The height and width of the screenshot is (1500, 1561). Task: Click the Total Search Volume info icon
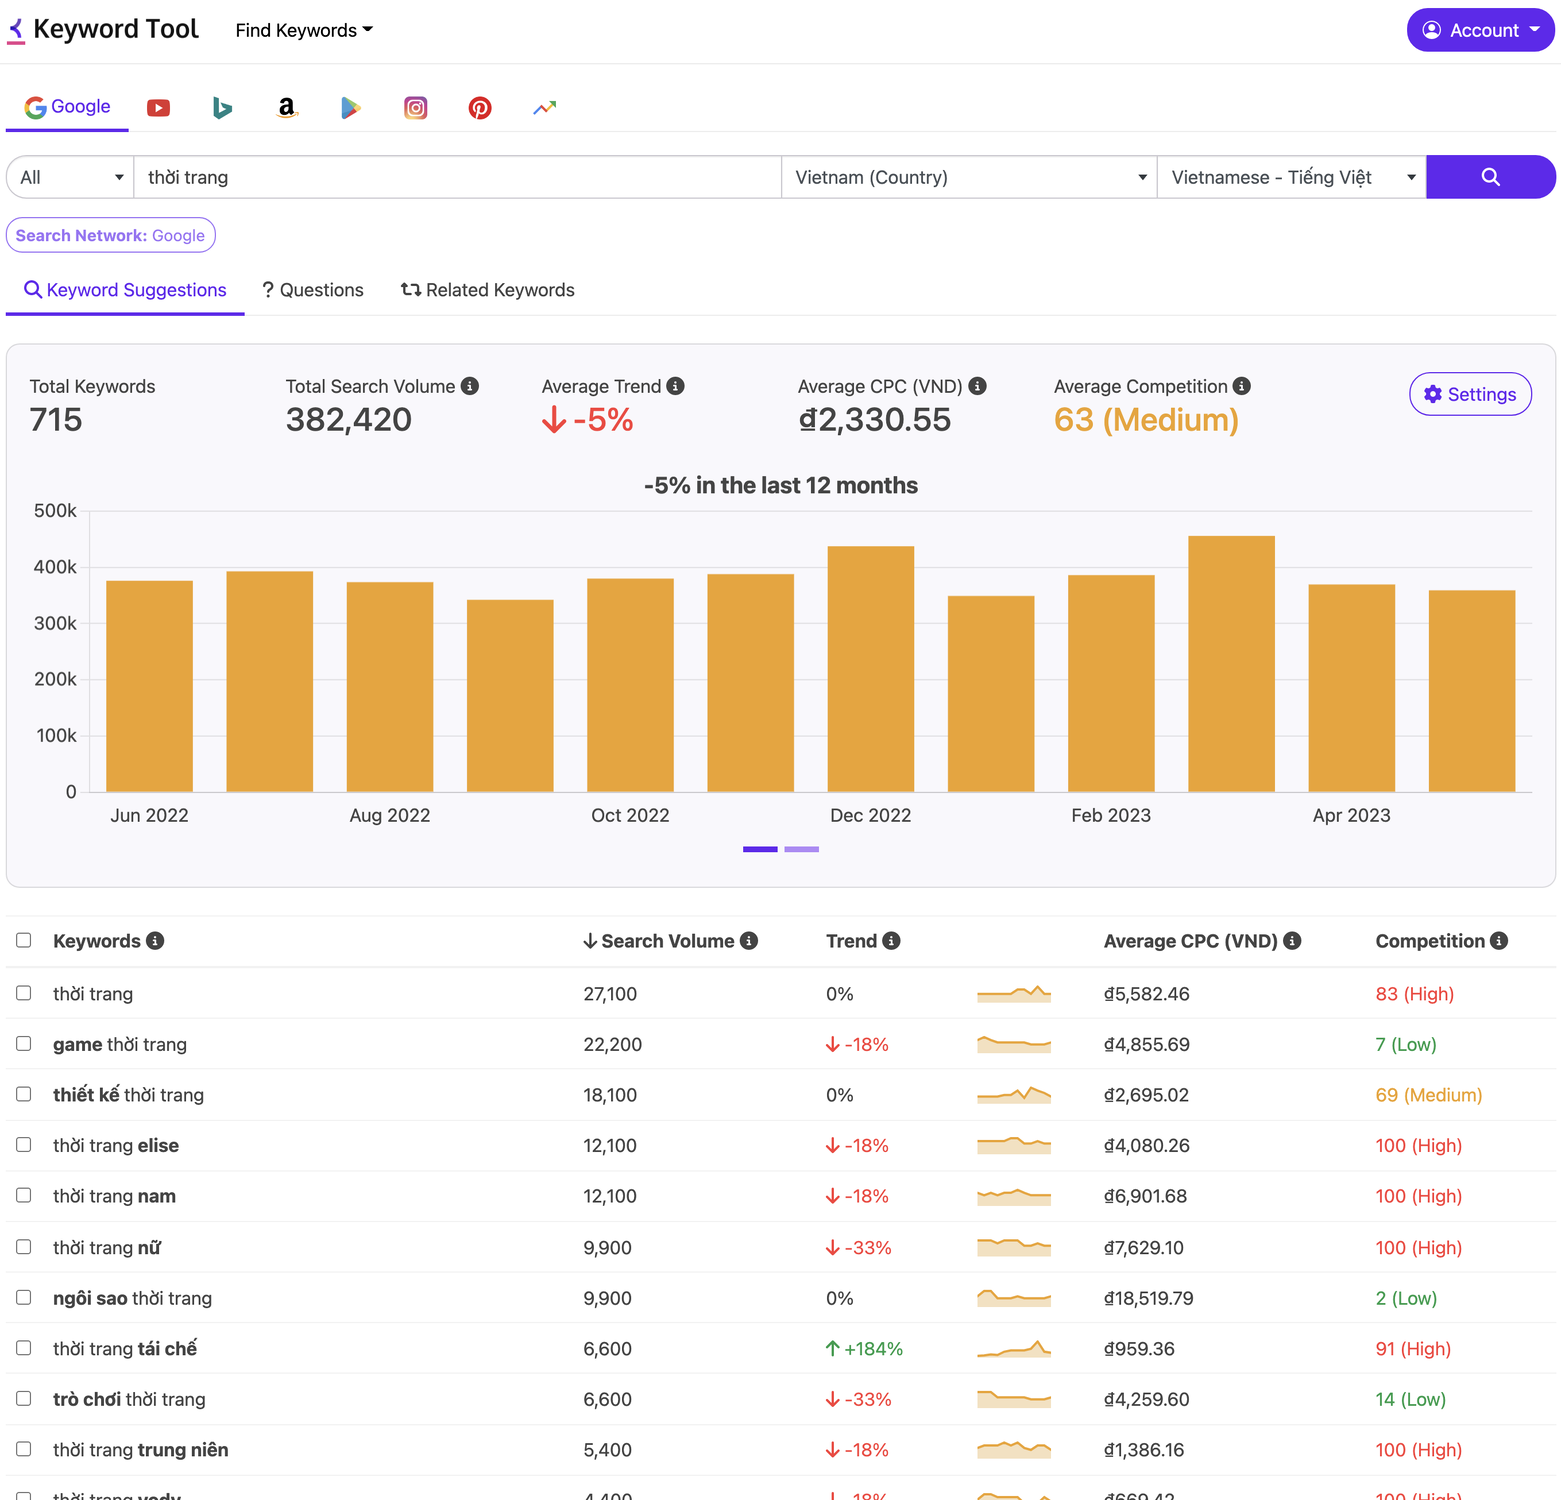(470, 386)
